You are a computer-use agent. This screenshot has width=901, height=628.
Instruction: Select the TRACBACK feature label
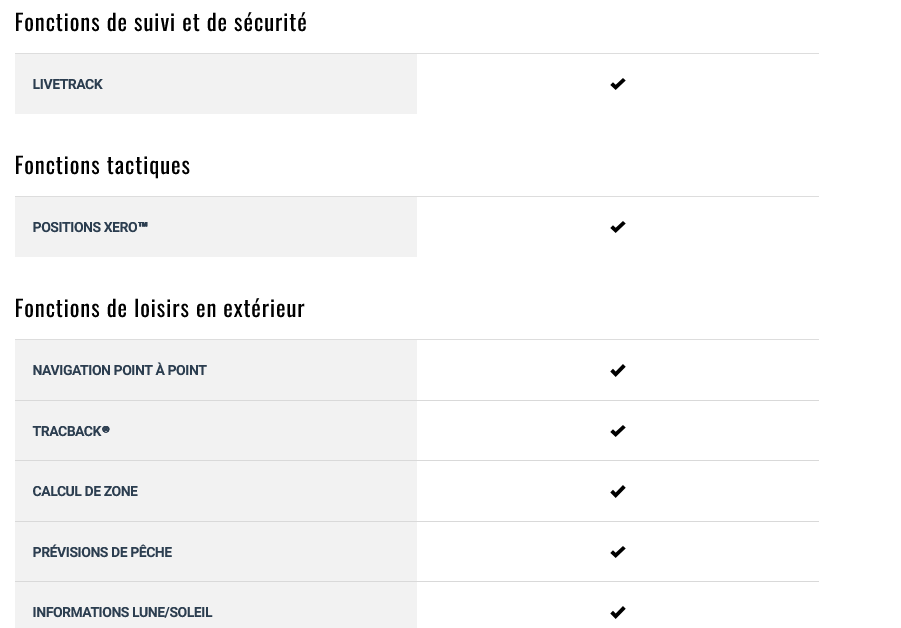(x=71, y=431)
